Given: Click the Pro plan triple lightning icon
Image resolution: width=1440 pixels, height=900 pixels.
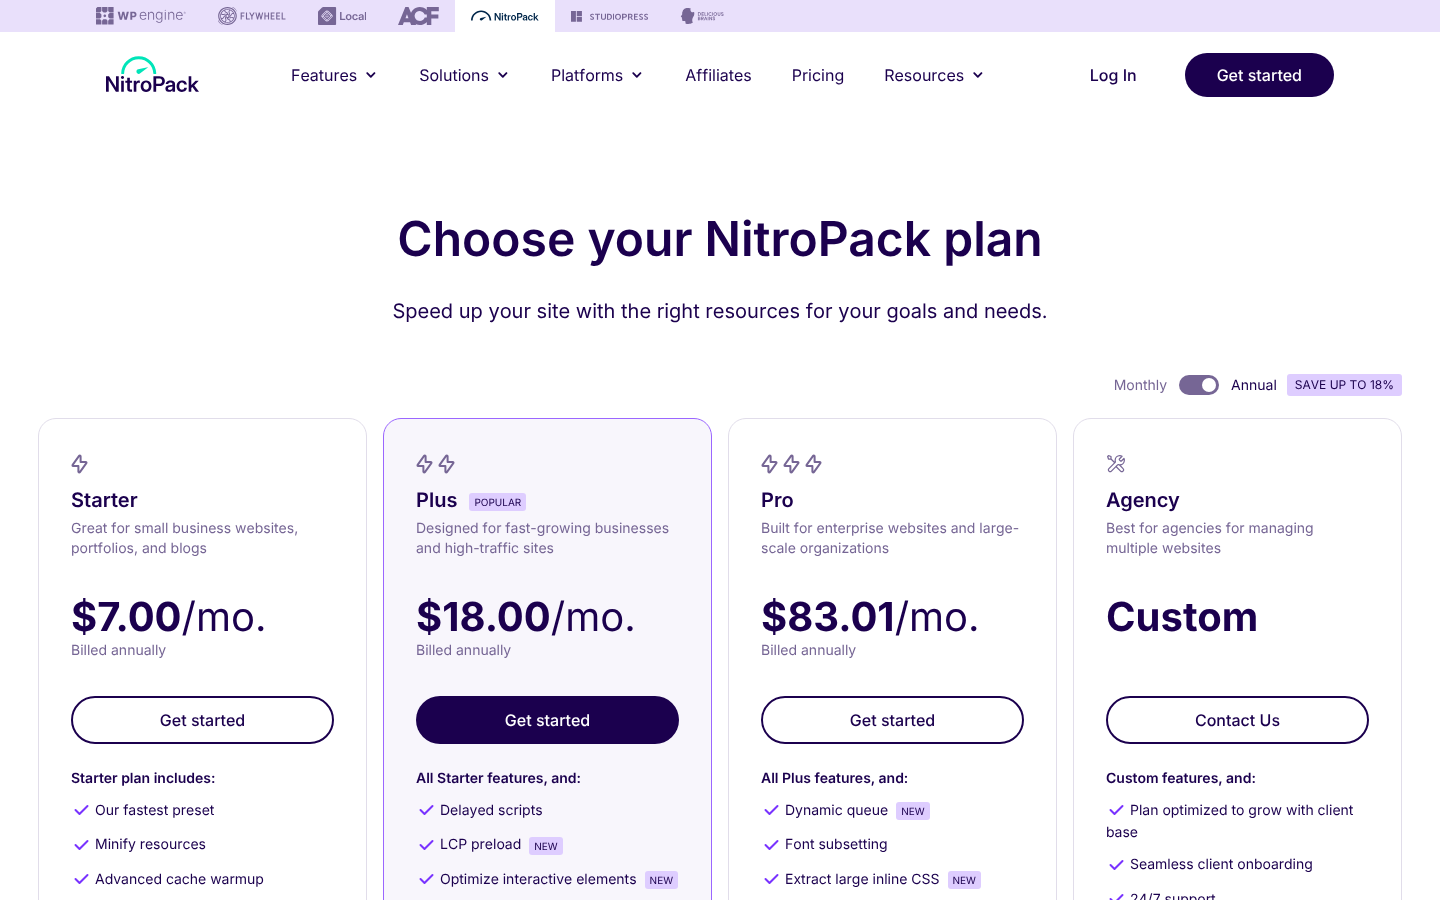Looking at the screenshot, I should point(792,464).
